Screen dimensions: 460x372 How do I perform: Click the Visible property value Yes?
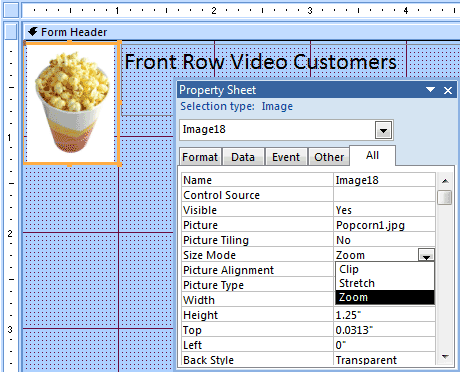click(x=385, y=210)
